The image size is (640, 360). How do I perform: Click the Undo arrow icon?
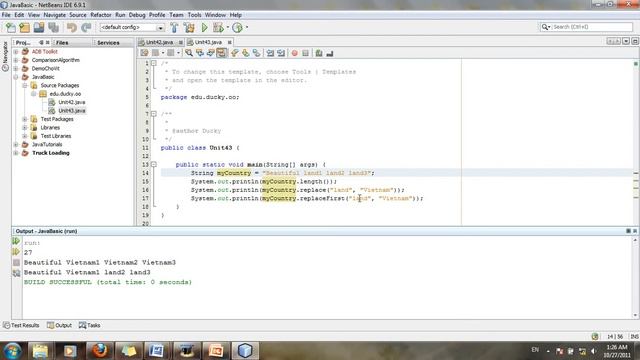click(72, 27)
